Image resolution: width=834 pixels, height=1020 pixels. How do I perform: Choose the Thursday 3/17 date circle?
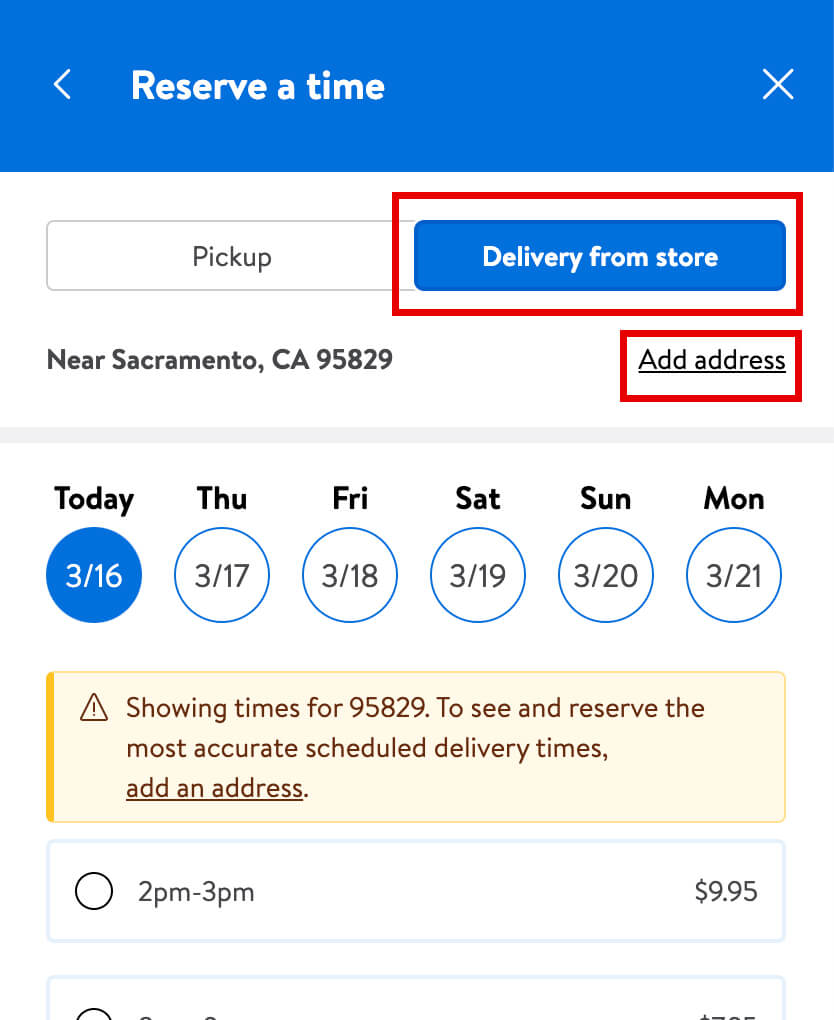[x=222, y=575]
